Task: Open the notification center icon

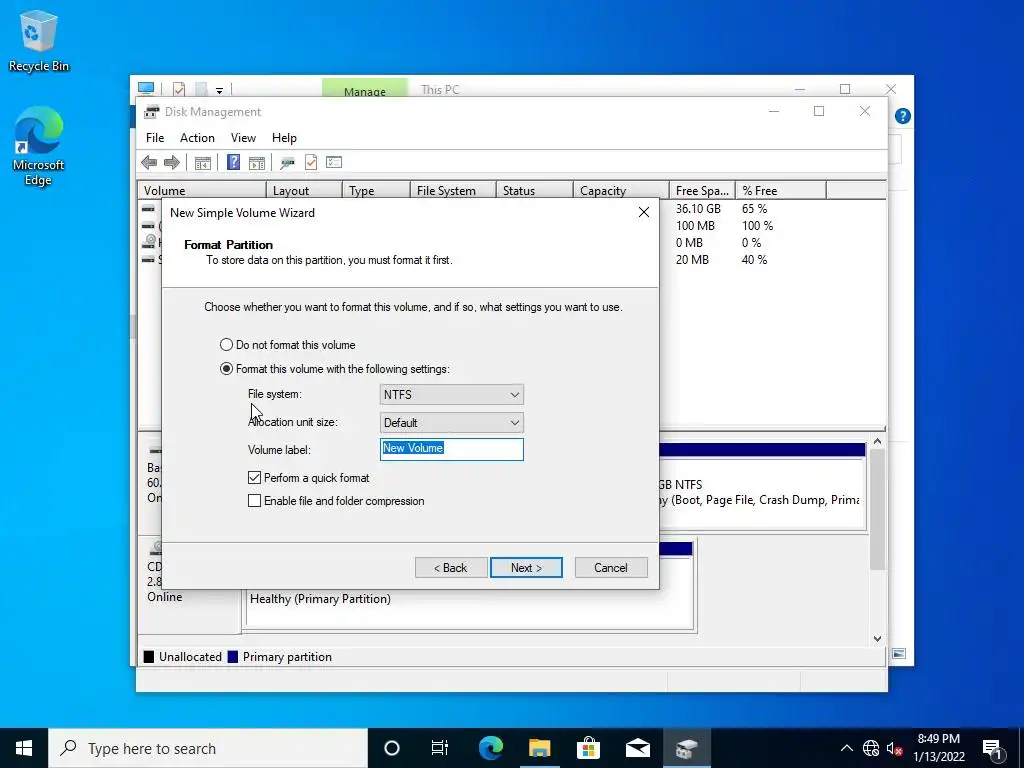Action: tap(993, 748)
